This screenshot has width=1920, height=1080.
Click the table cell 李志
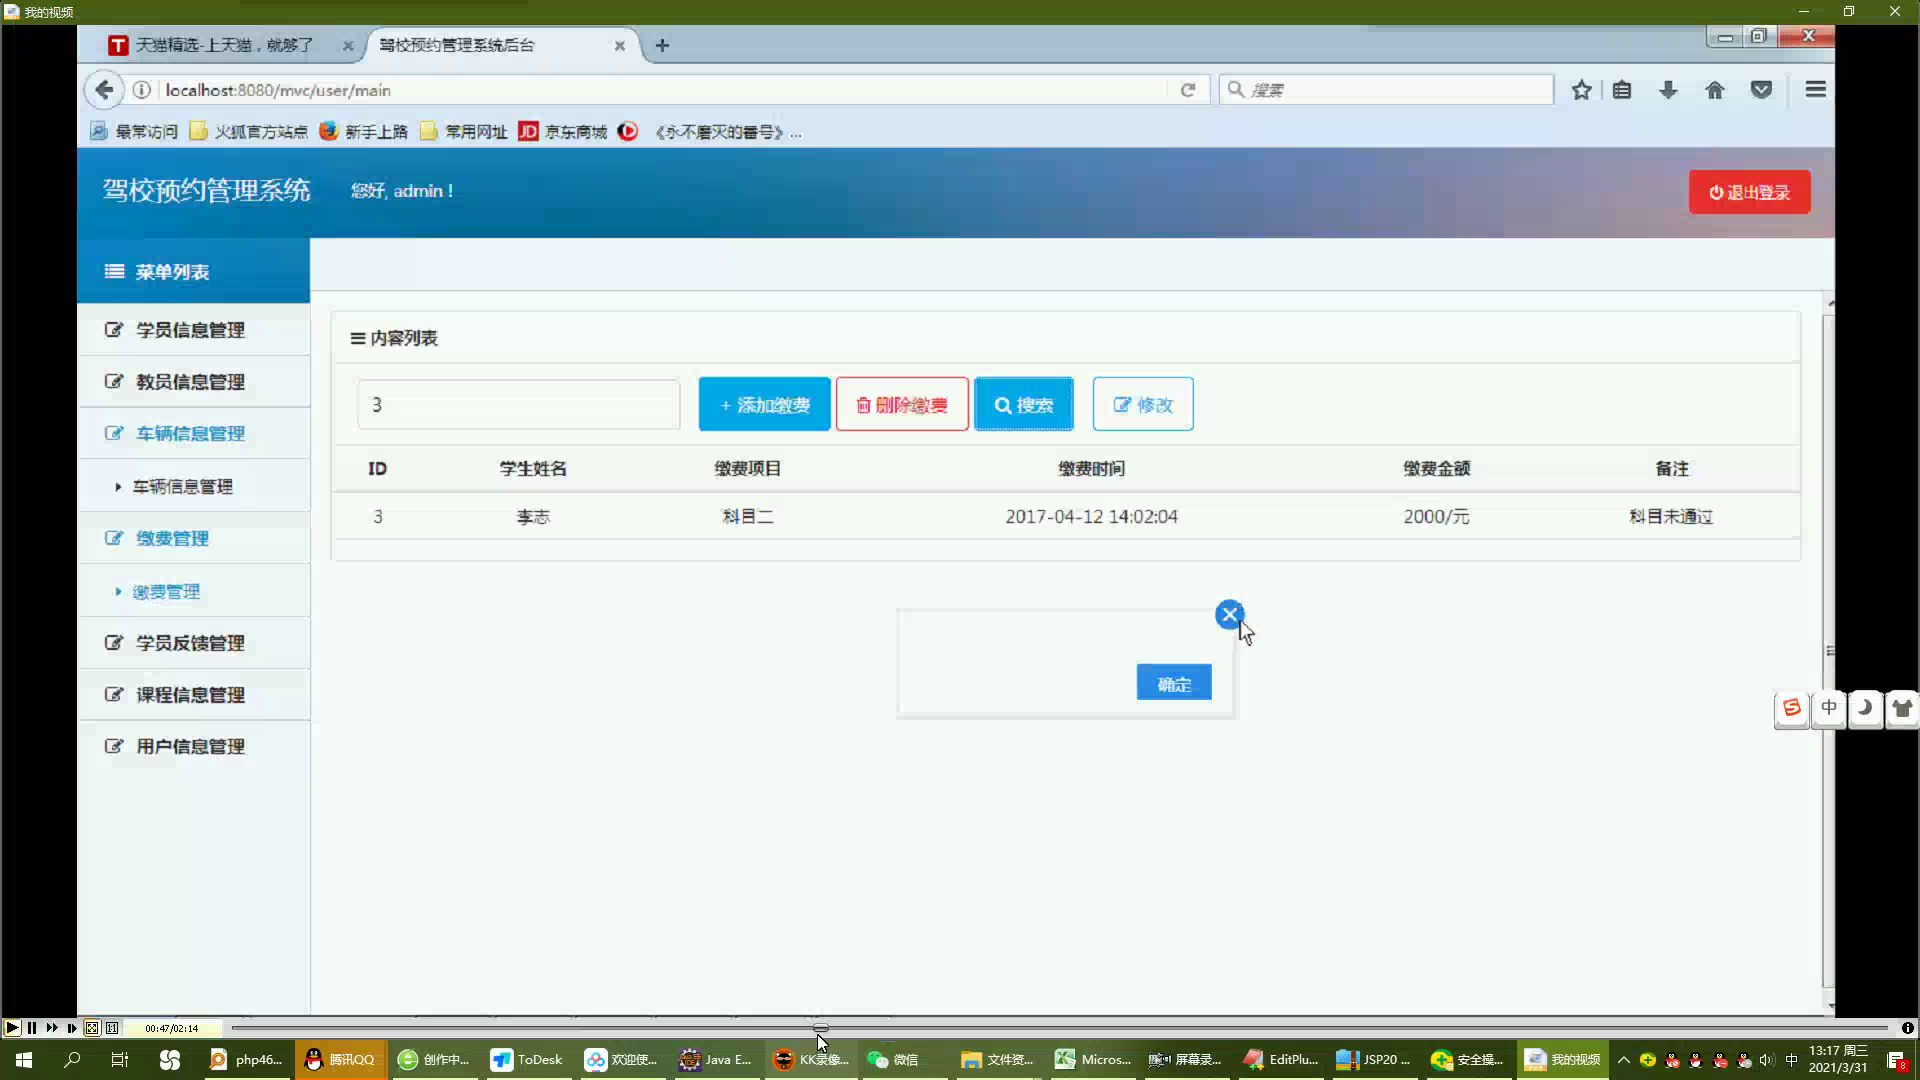[x=533, y=517]
